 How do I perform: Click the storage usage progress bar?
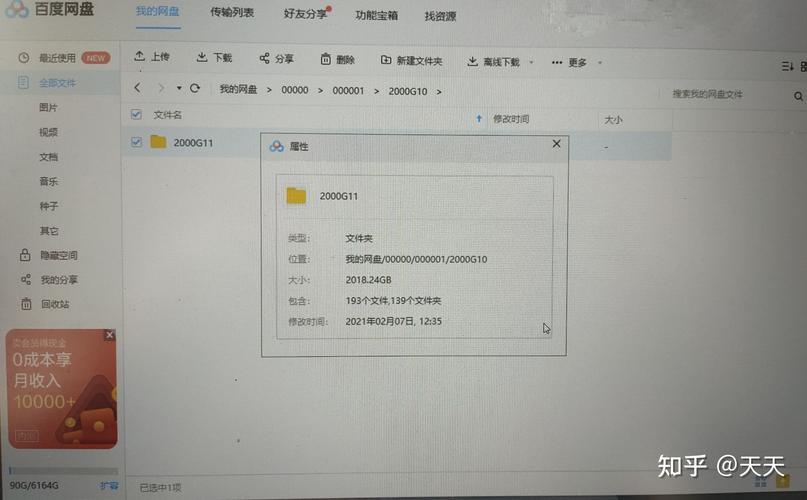tap(63, 470)
